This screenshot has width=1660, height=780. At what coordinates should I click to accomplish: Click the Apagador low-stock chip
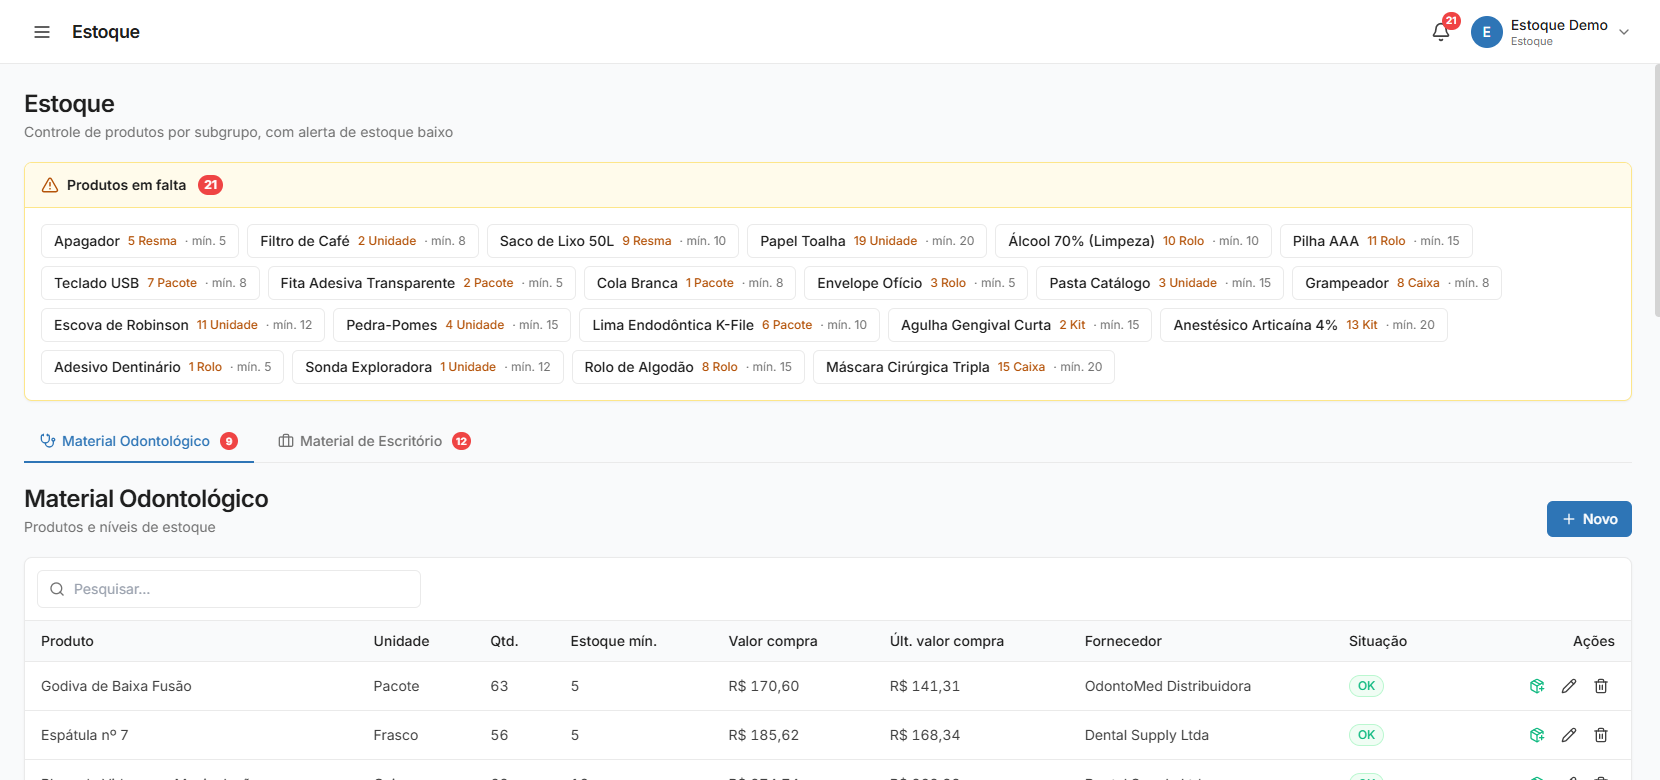(140, 241)
